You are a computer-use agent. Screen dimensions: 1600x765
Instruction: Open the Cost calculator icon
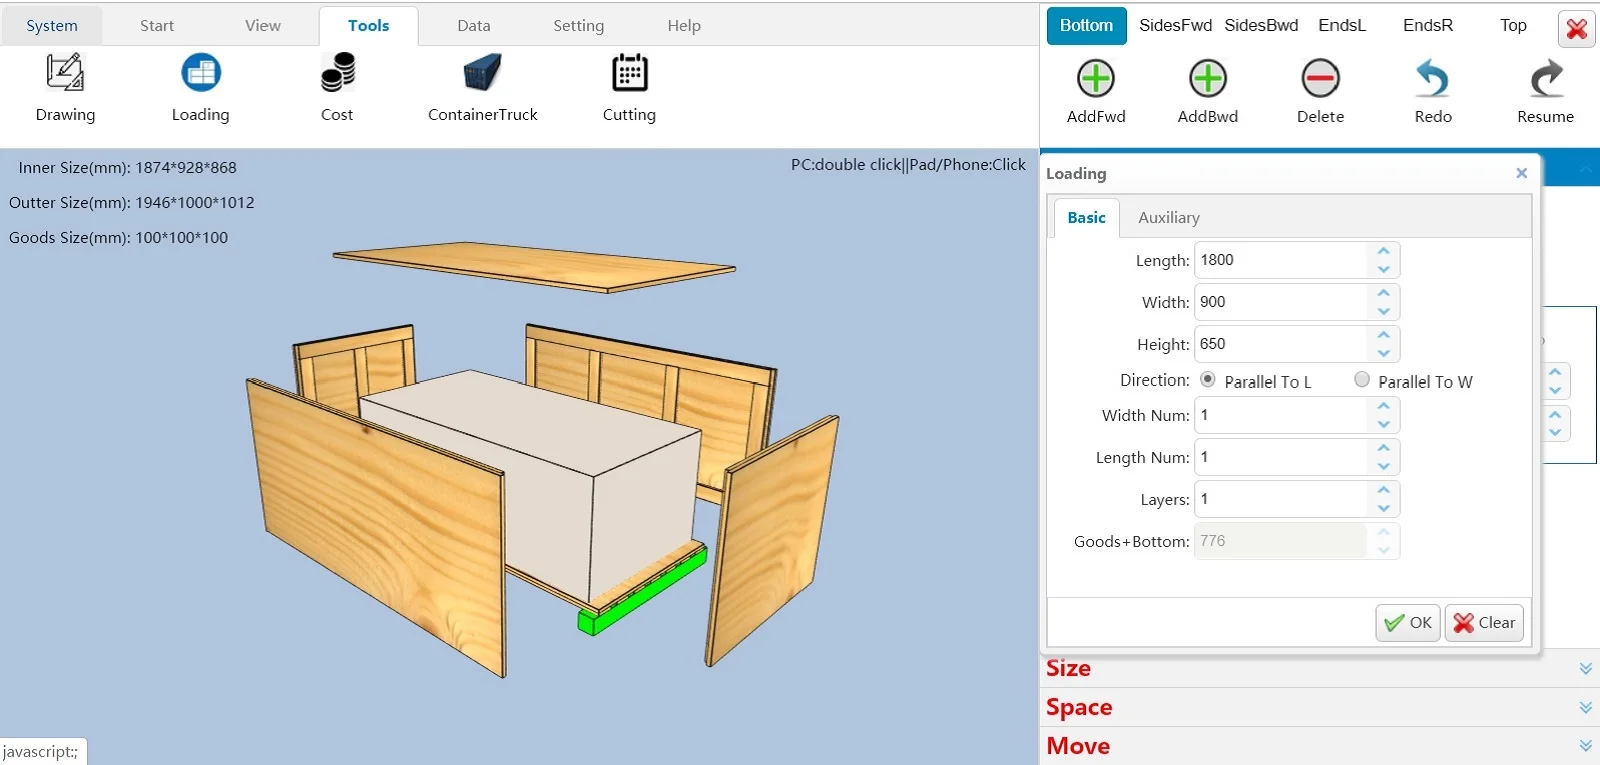pos(337,88)
